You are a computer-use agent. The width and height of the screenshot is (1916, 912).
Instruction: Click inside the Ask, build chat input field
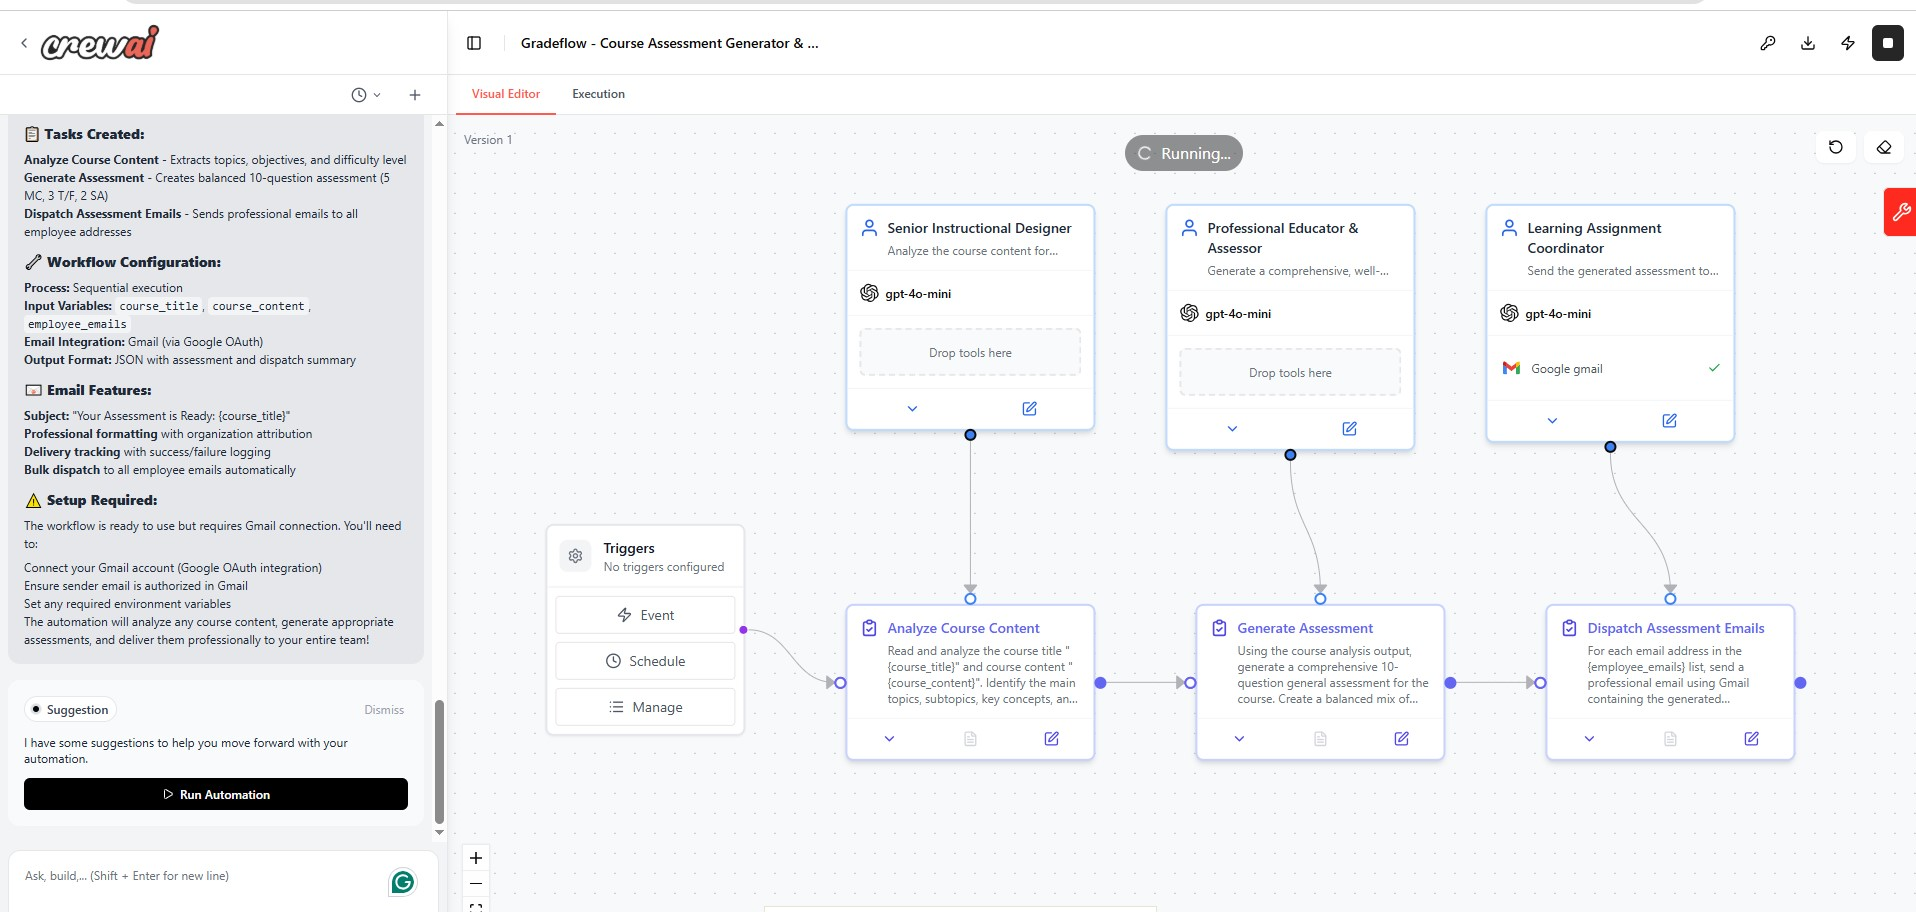pyautogui.click(x=180, y=876)
